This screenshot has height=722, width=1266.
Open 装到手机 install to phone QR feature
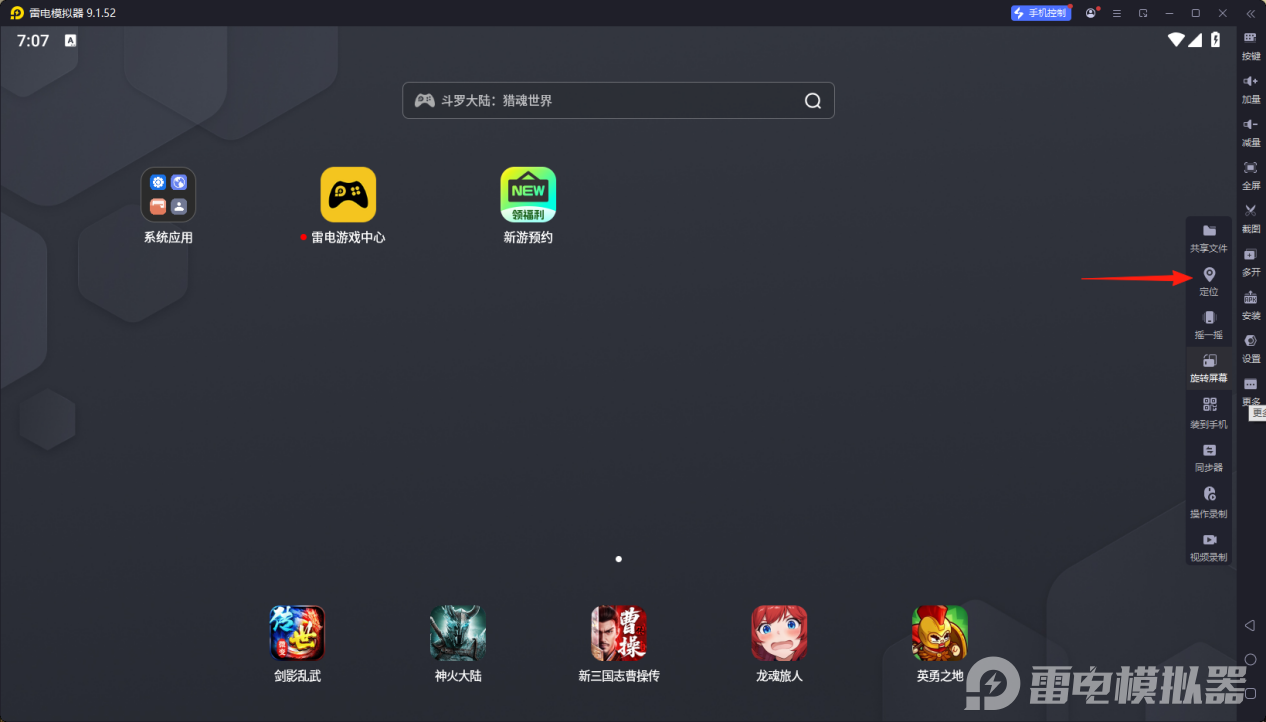coord(1209,410)
